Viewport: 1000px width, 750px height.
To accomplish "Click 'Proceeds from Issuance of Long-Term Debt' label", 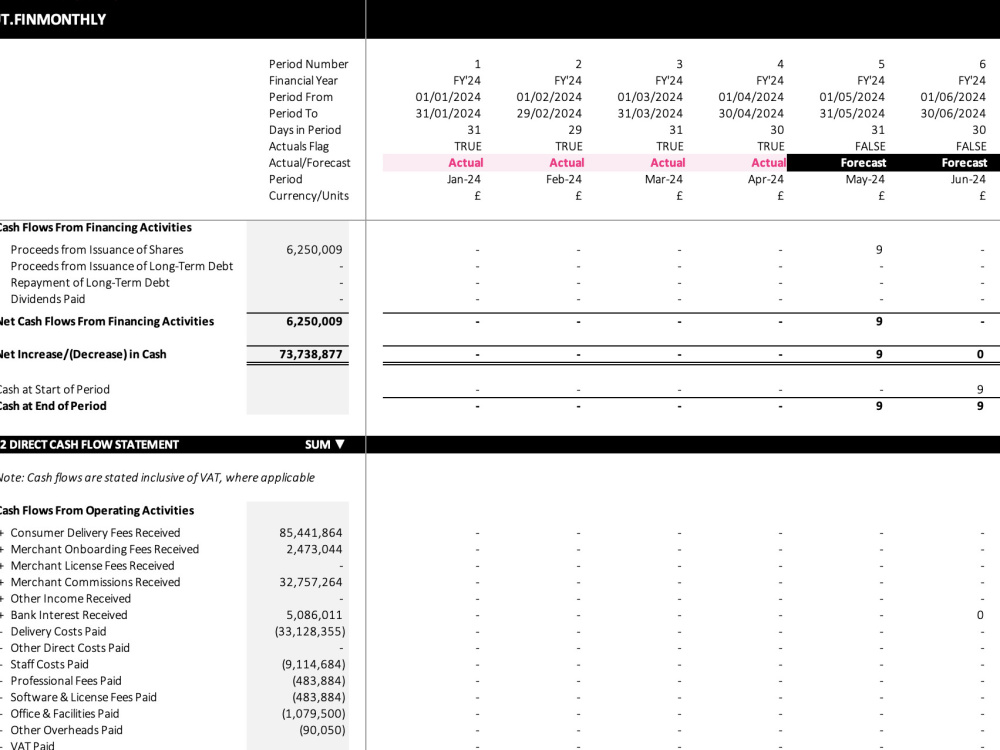I will point(122,267).
